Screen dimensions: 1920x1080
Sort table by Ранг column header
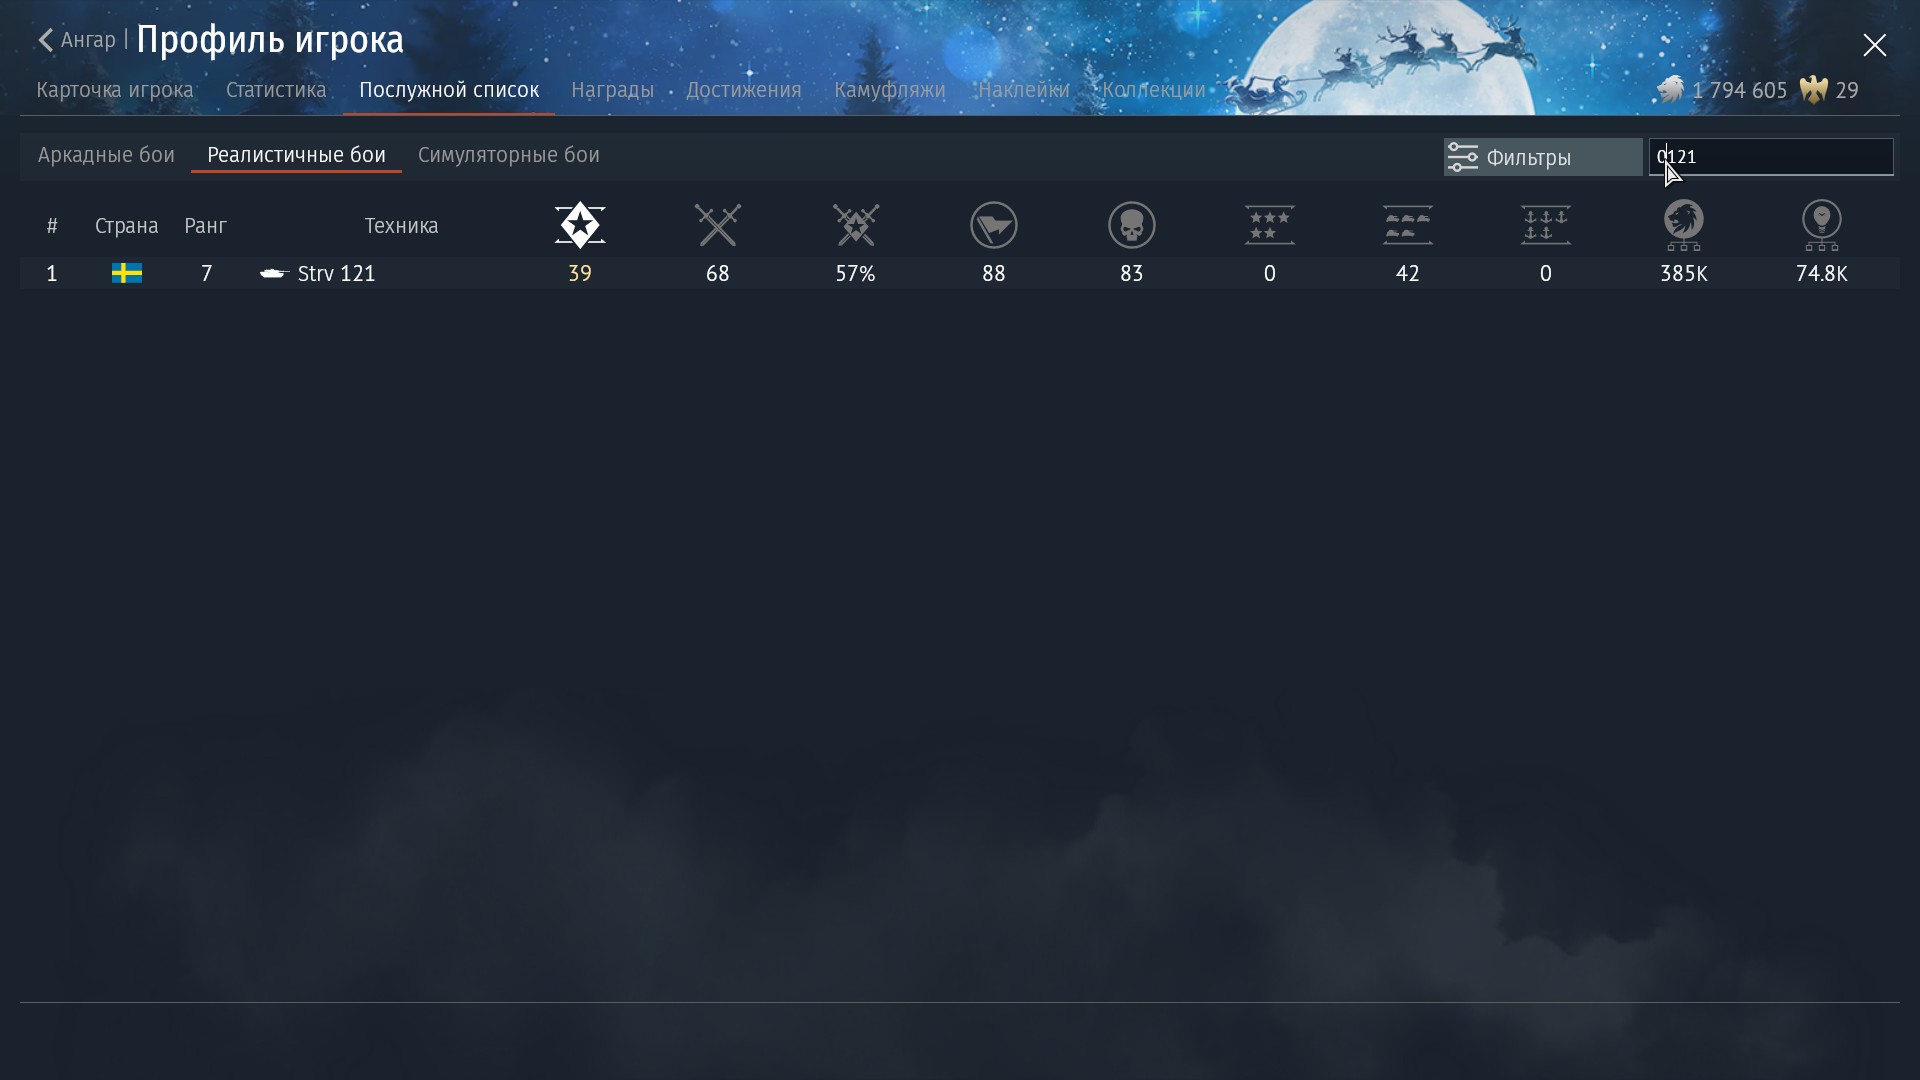point(205,226)
